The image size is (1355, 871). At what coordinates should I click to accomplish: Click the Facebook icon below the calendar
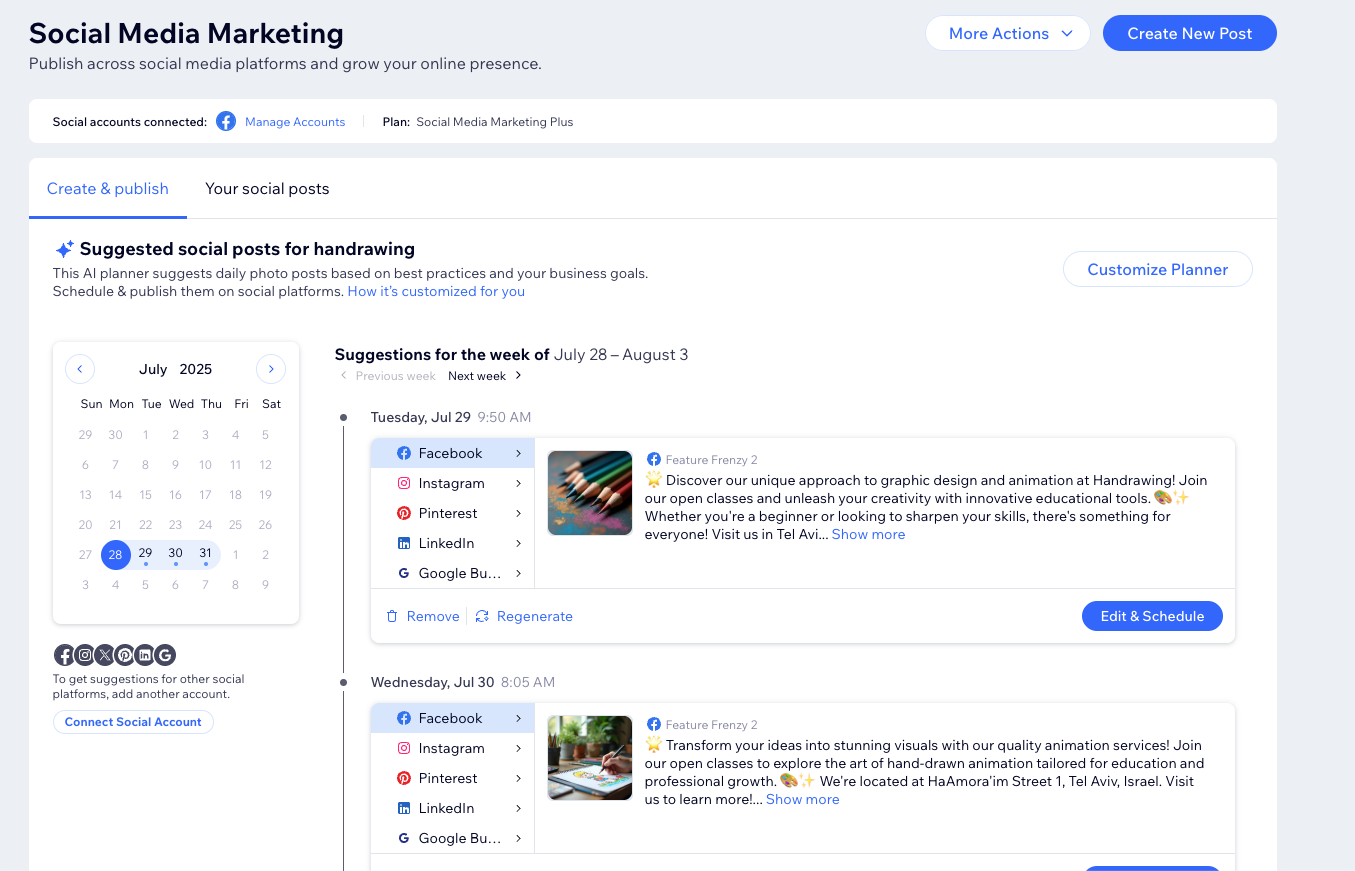point(65,655)
